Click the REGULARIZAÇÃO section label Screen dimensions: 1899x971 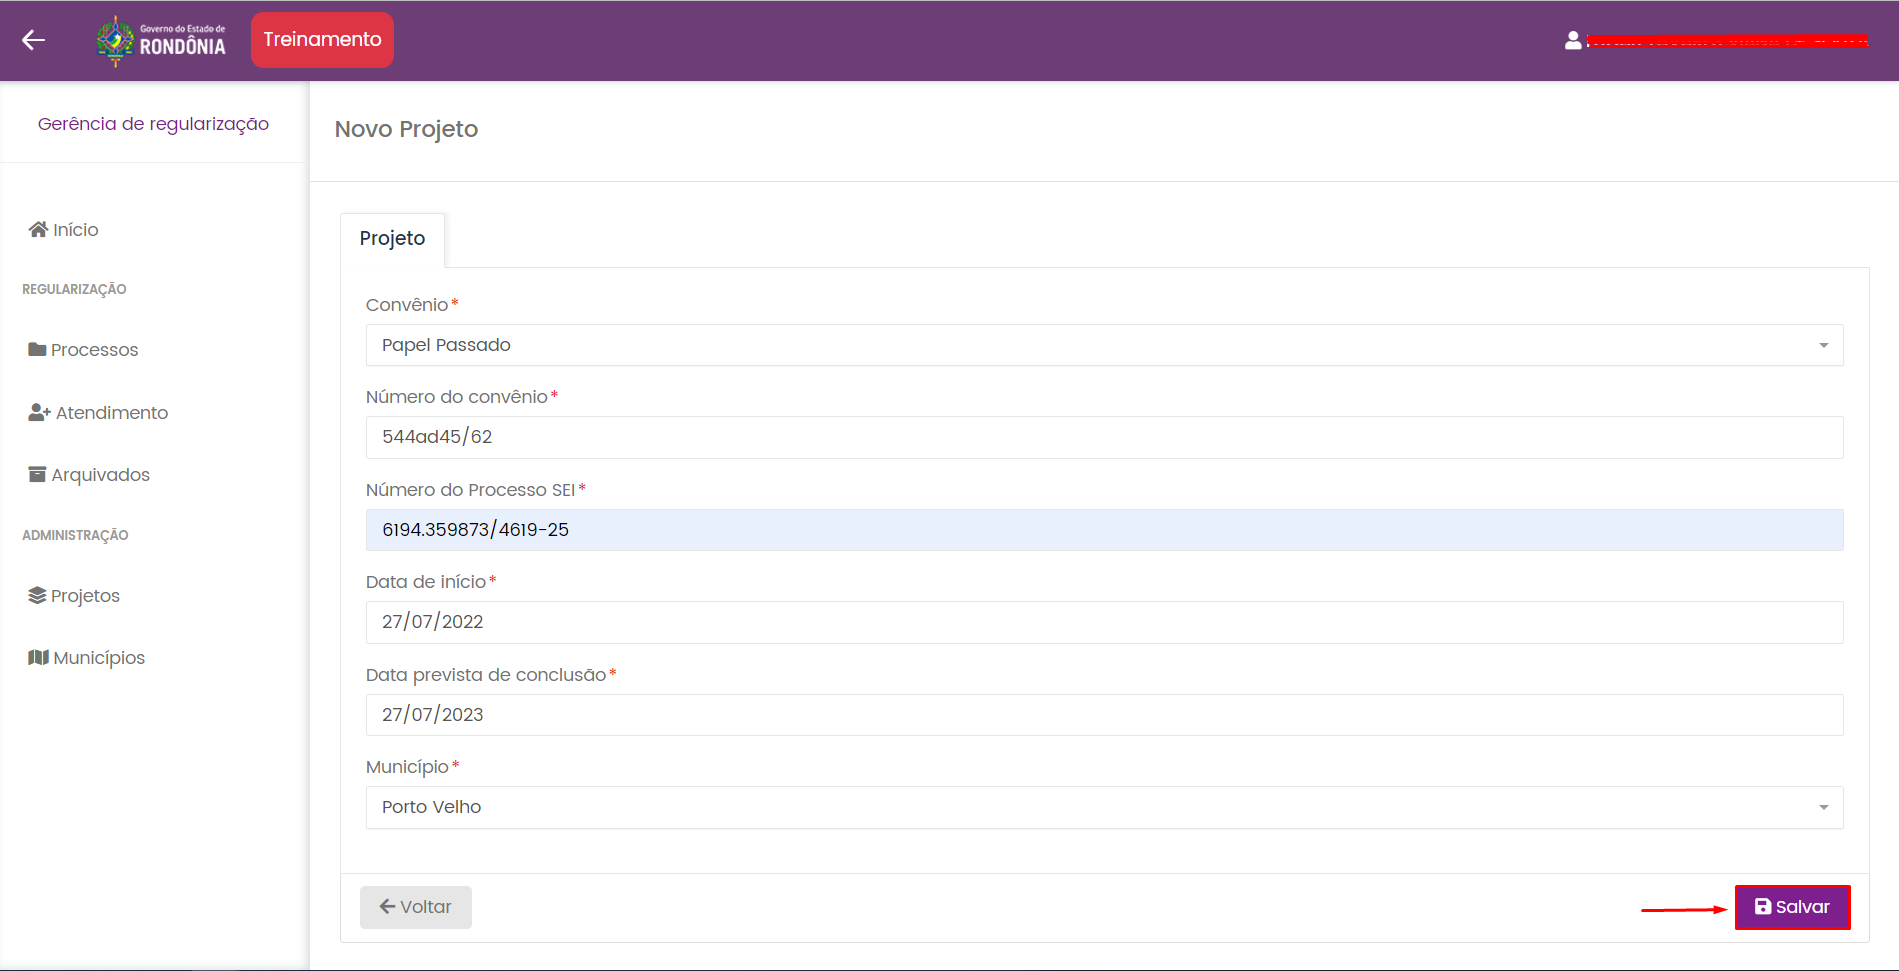point(74,289)
